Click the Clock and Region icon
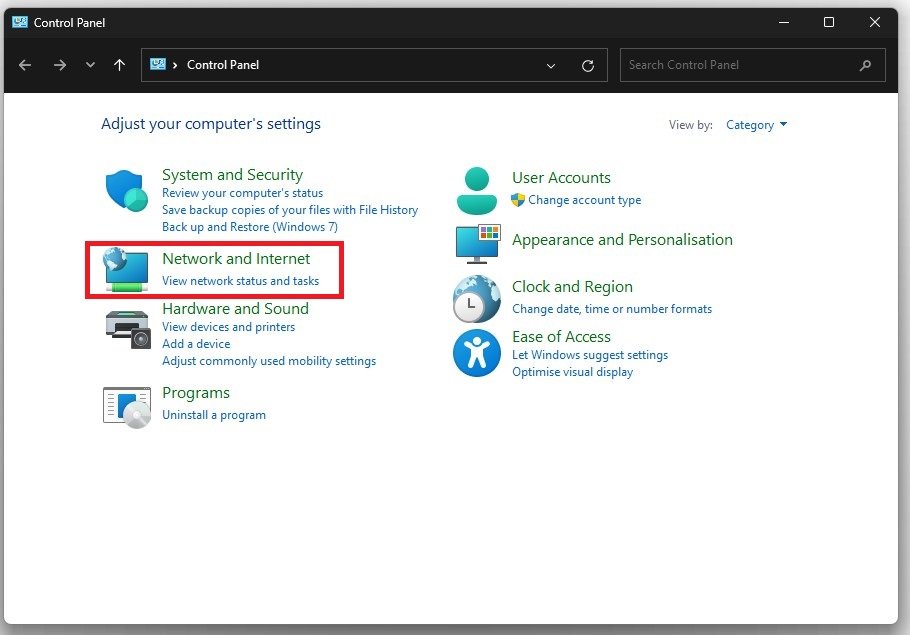The image size is (910, 635). pyautogui.click(x=477, y=298)
